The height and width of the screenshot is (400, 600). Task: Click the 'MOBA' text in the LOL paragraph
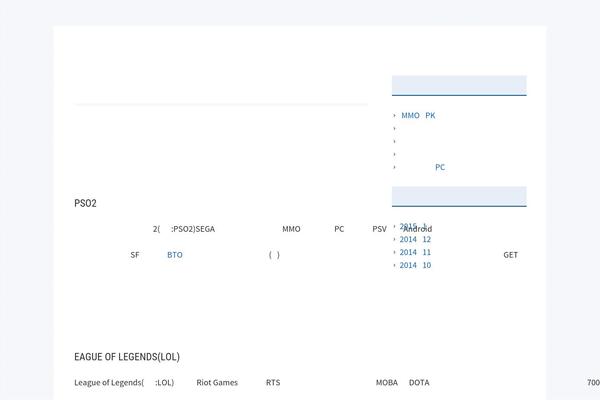(x=387, y=382)
